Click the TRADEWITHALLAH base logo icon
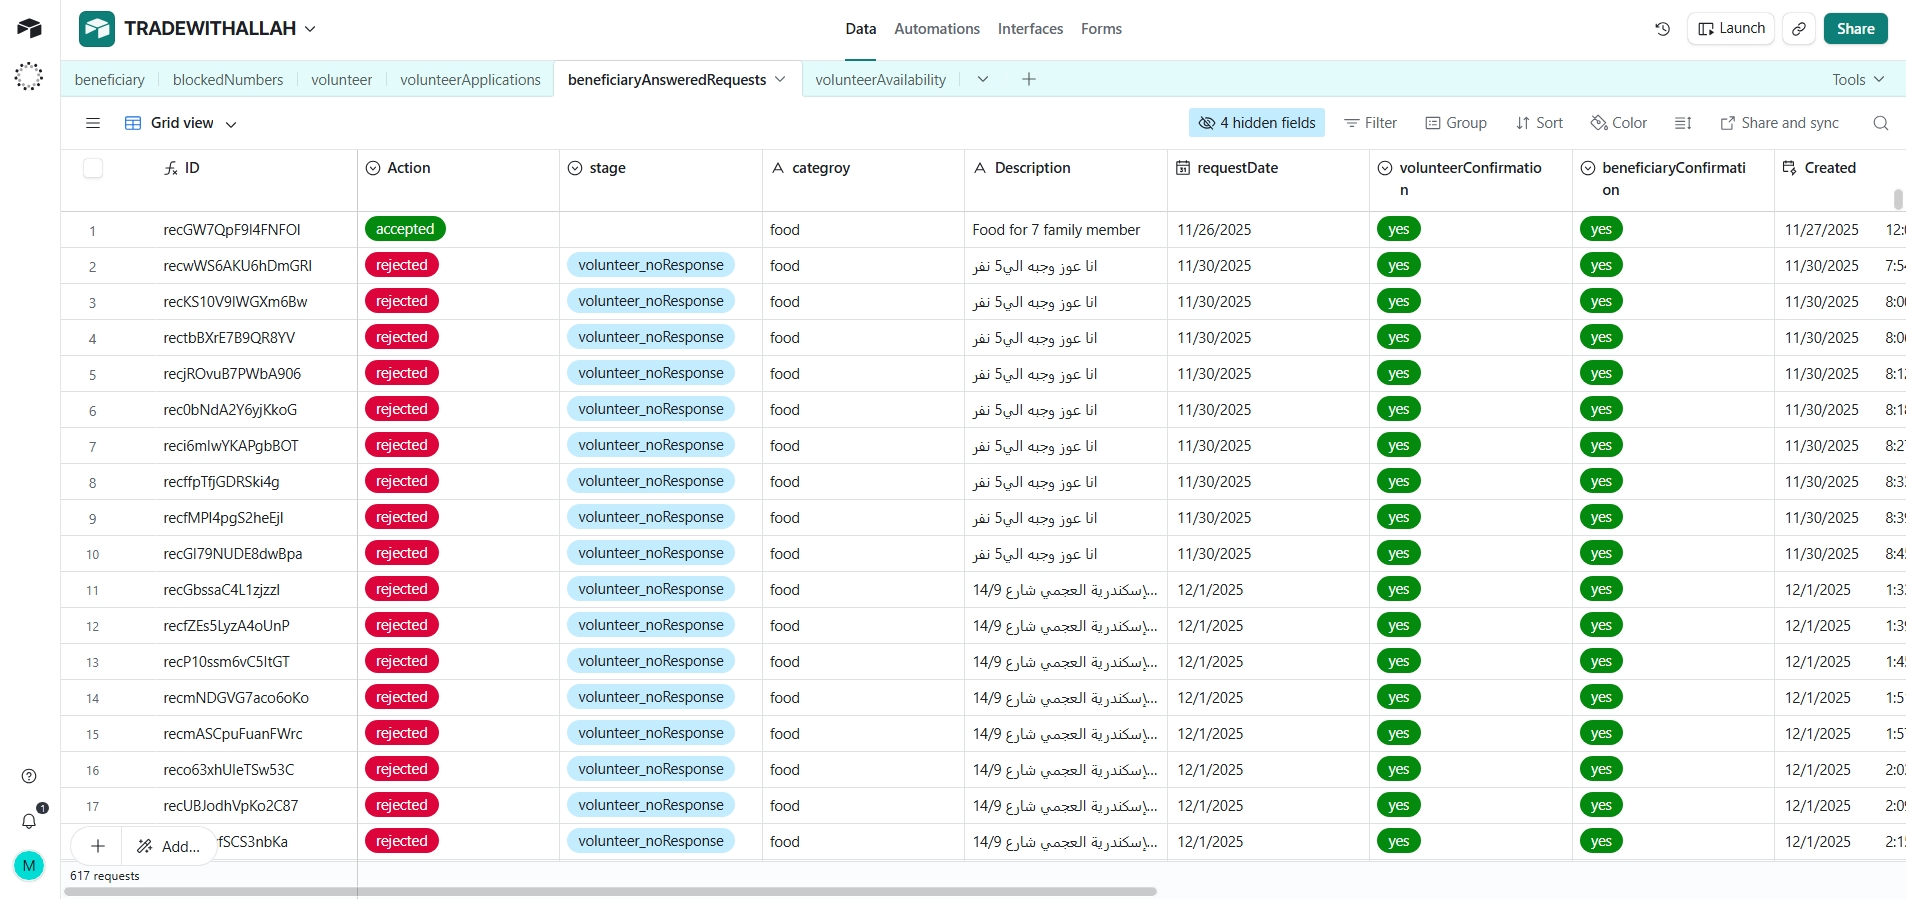 (97, 29)
